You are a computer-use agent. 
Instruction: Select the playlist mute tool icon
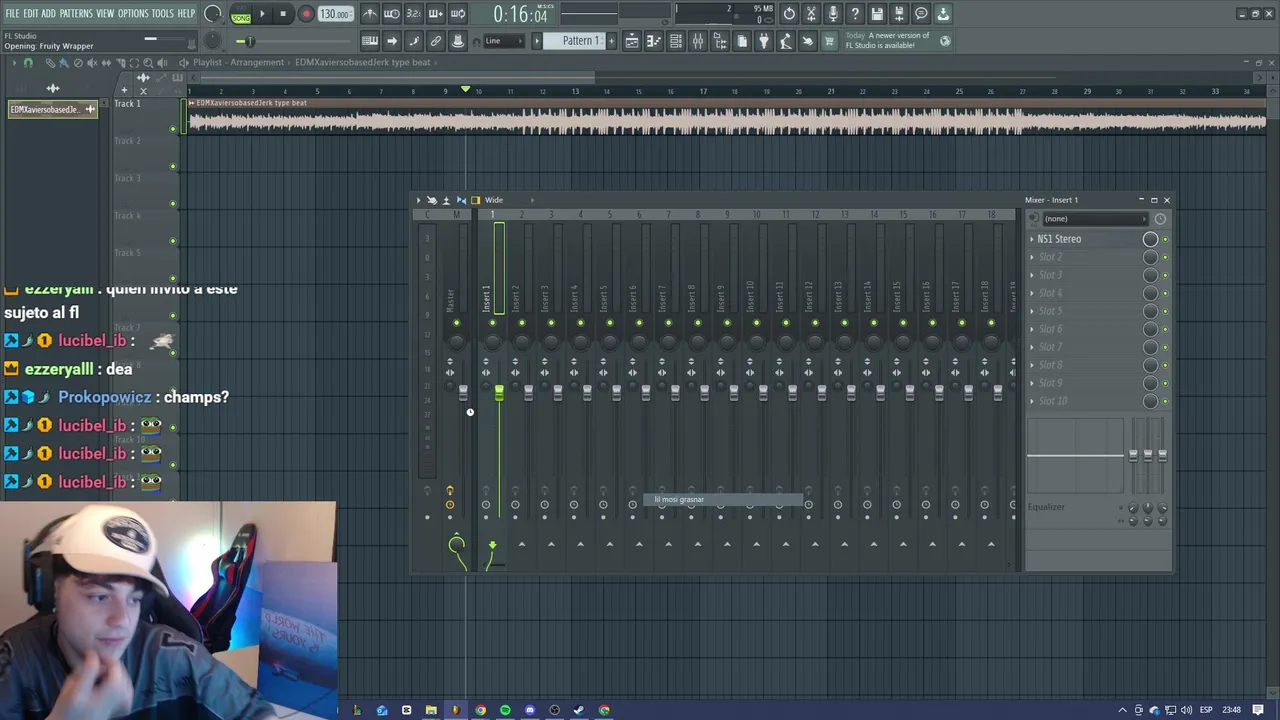pos(92,63)
